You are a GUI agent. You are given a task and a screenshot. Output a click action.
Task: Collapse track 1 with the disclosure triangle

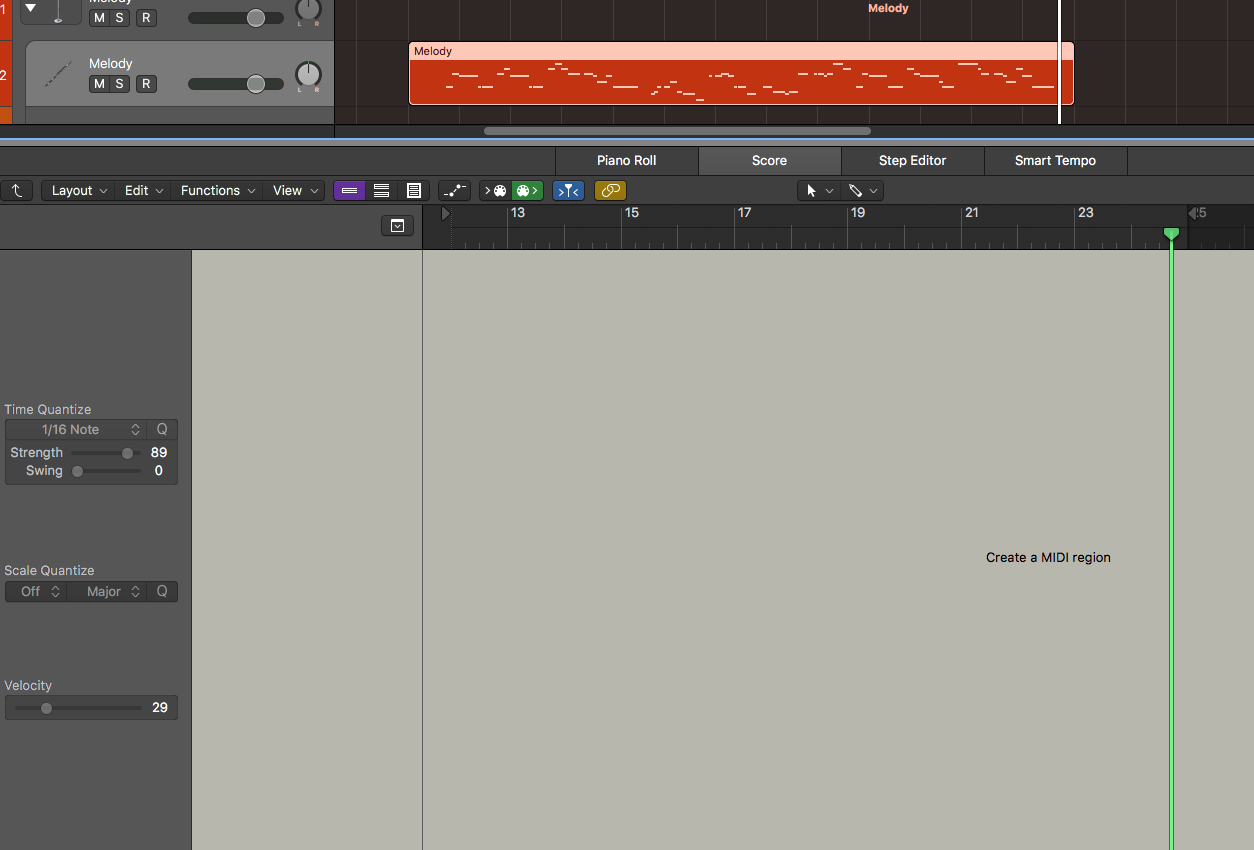point(30,8)
